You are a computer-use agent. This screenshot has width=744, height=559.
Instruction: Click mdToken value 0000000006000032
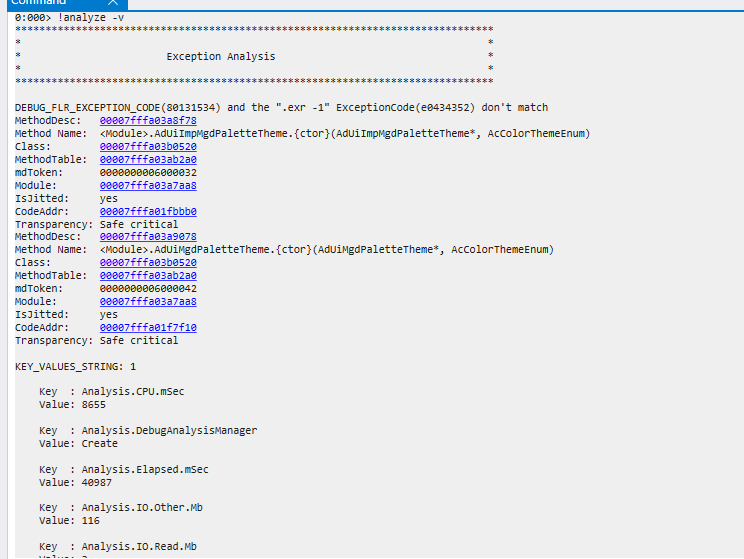(x=148, y=173)
